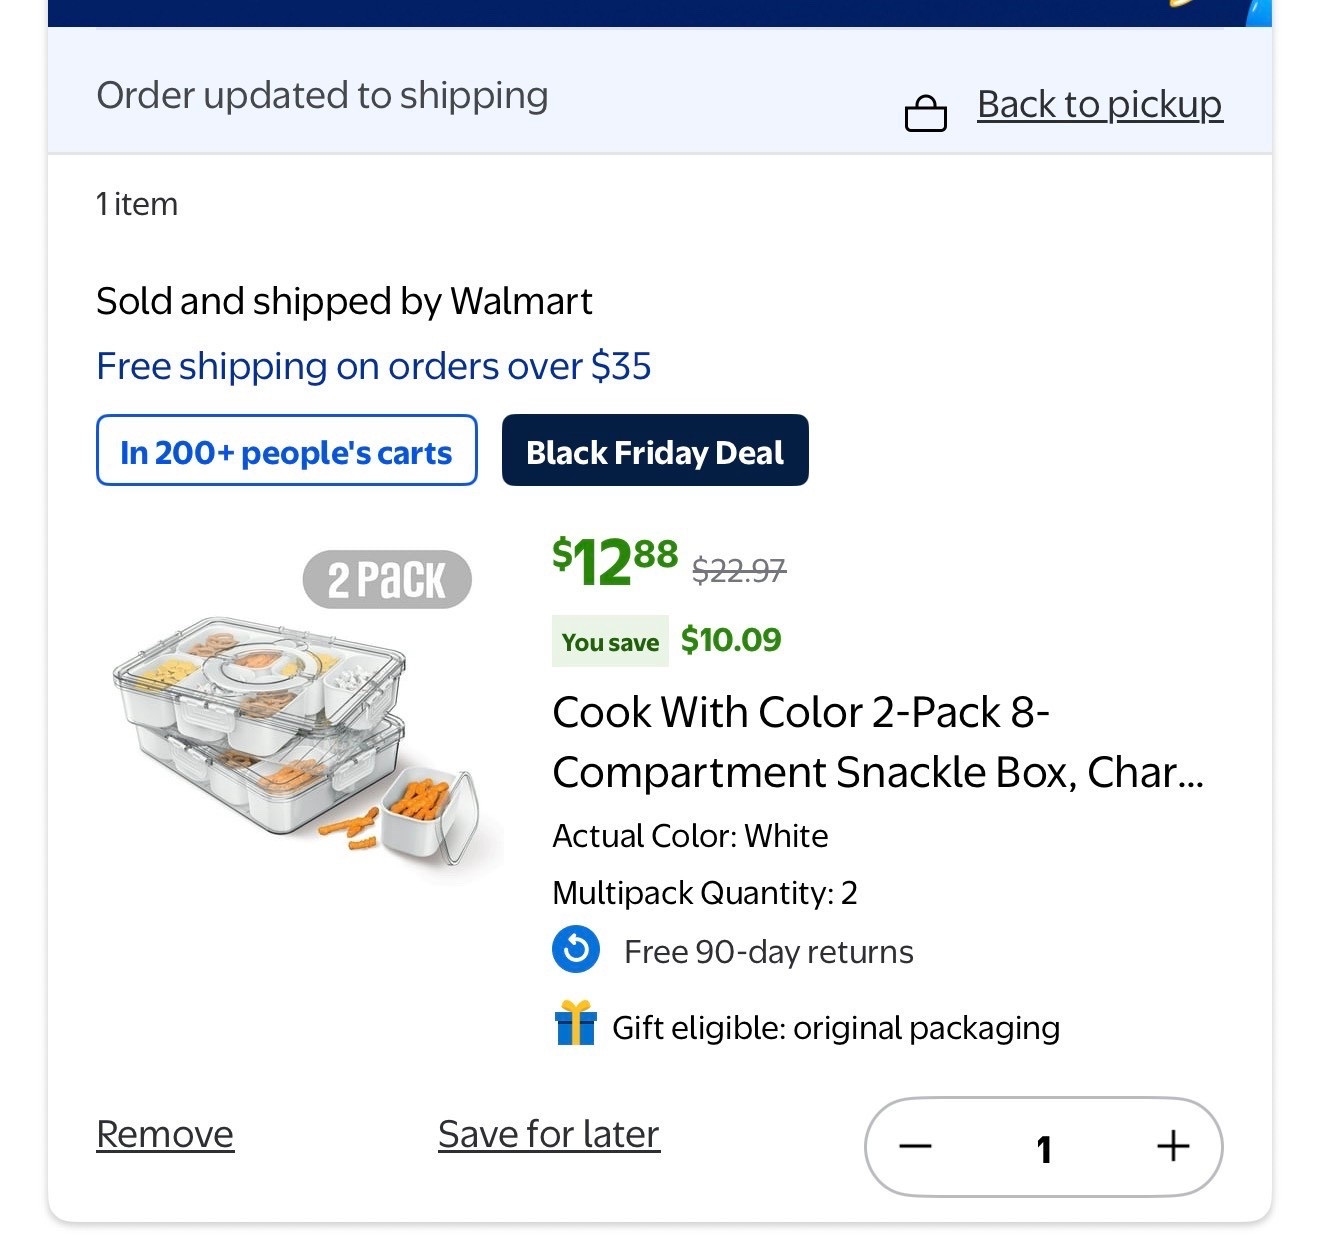The width and height of the screenshot is (1320, 1253).
Task: Tap the gift box icon
Action: coord(575,1024)
